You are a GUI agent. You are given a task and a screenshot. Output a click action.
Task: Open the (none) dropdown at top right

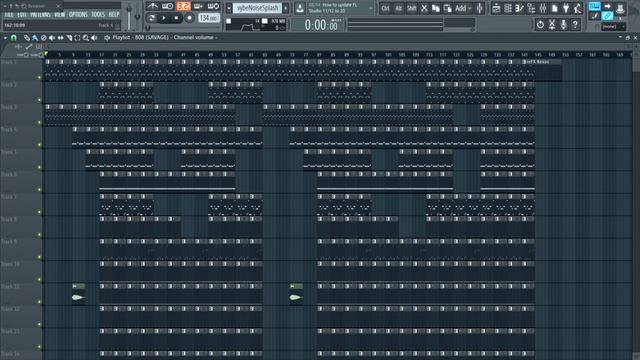(x=613, y=27)
